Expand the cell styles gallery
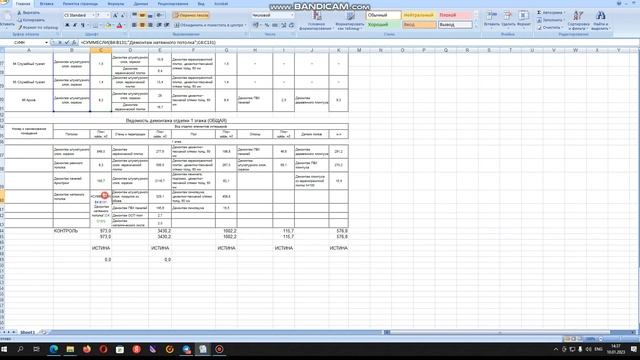 (476, 26)
